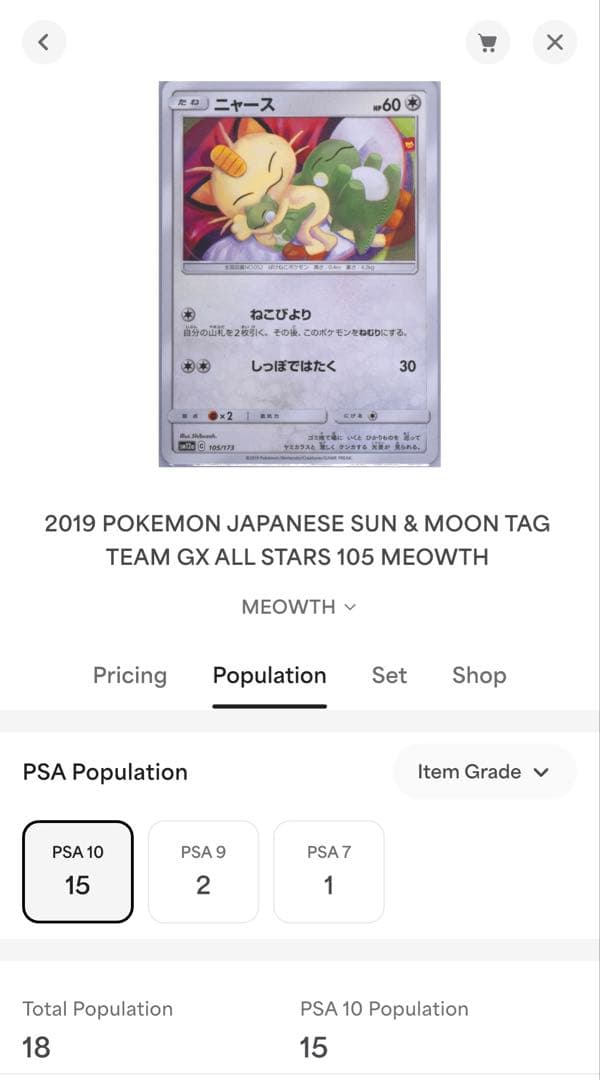Tap the PSA 10 Population value 15
This screenshot has width=600, height=1080.
(x=313, y=1048)
